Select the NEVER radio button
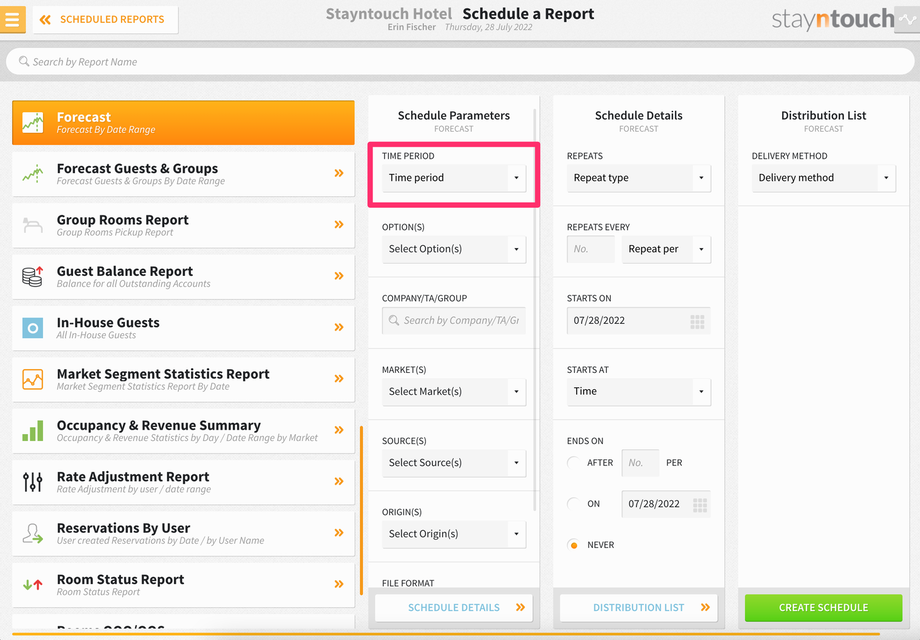The width and height of the screenshot is (920, 640). point(574,545)
